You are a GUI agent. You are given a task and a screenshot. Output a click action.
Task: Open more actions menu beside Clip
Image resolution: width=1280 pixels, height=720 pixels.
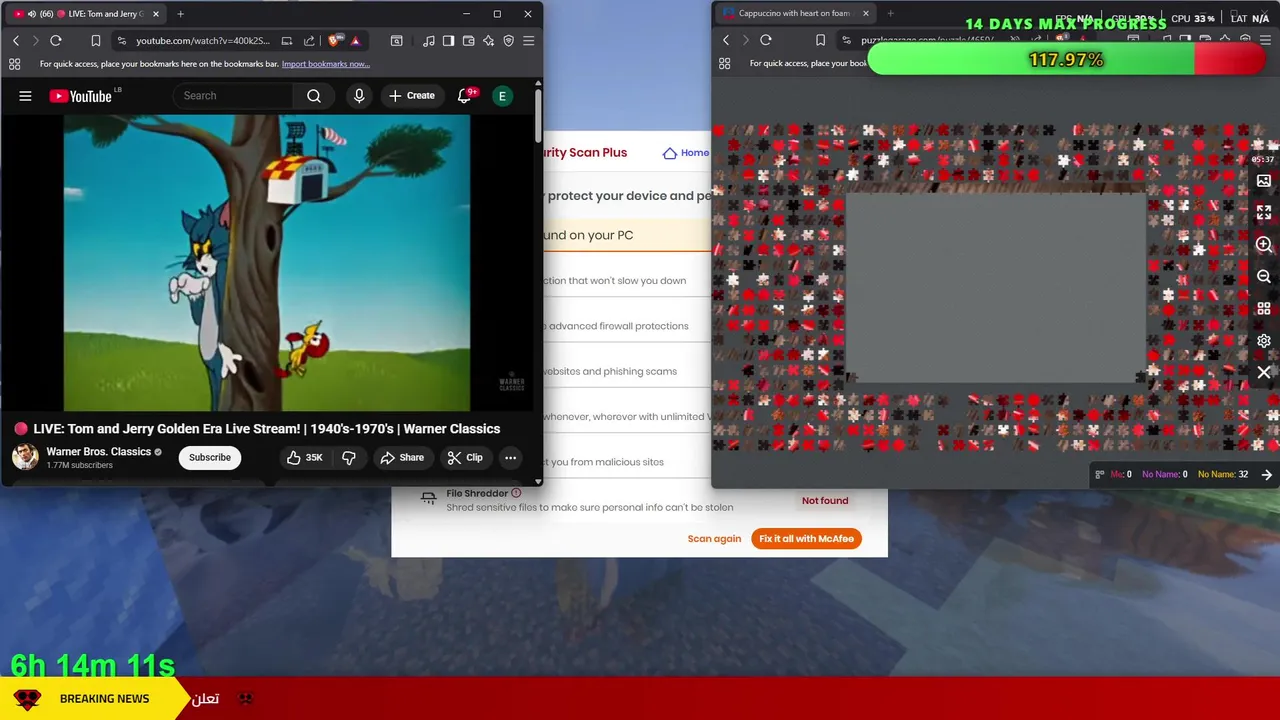click(510, 457)
